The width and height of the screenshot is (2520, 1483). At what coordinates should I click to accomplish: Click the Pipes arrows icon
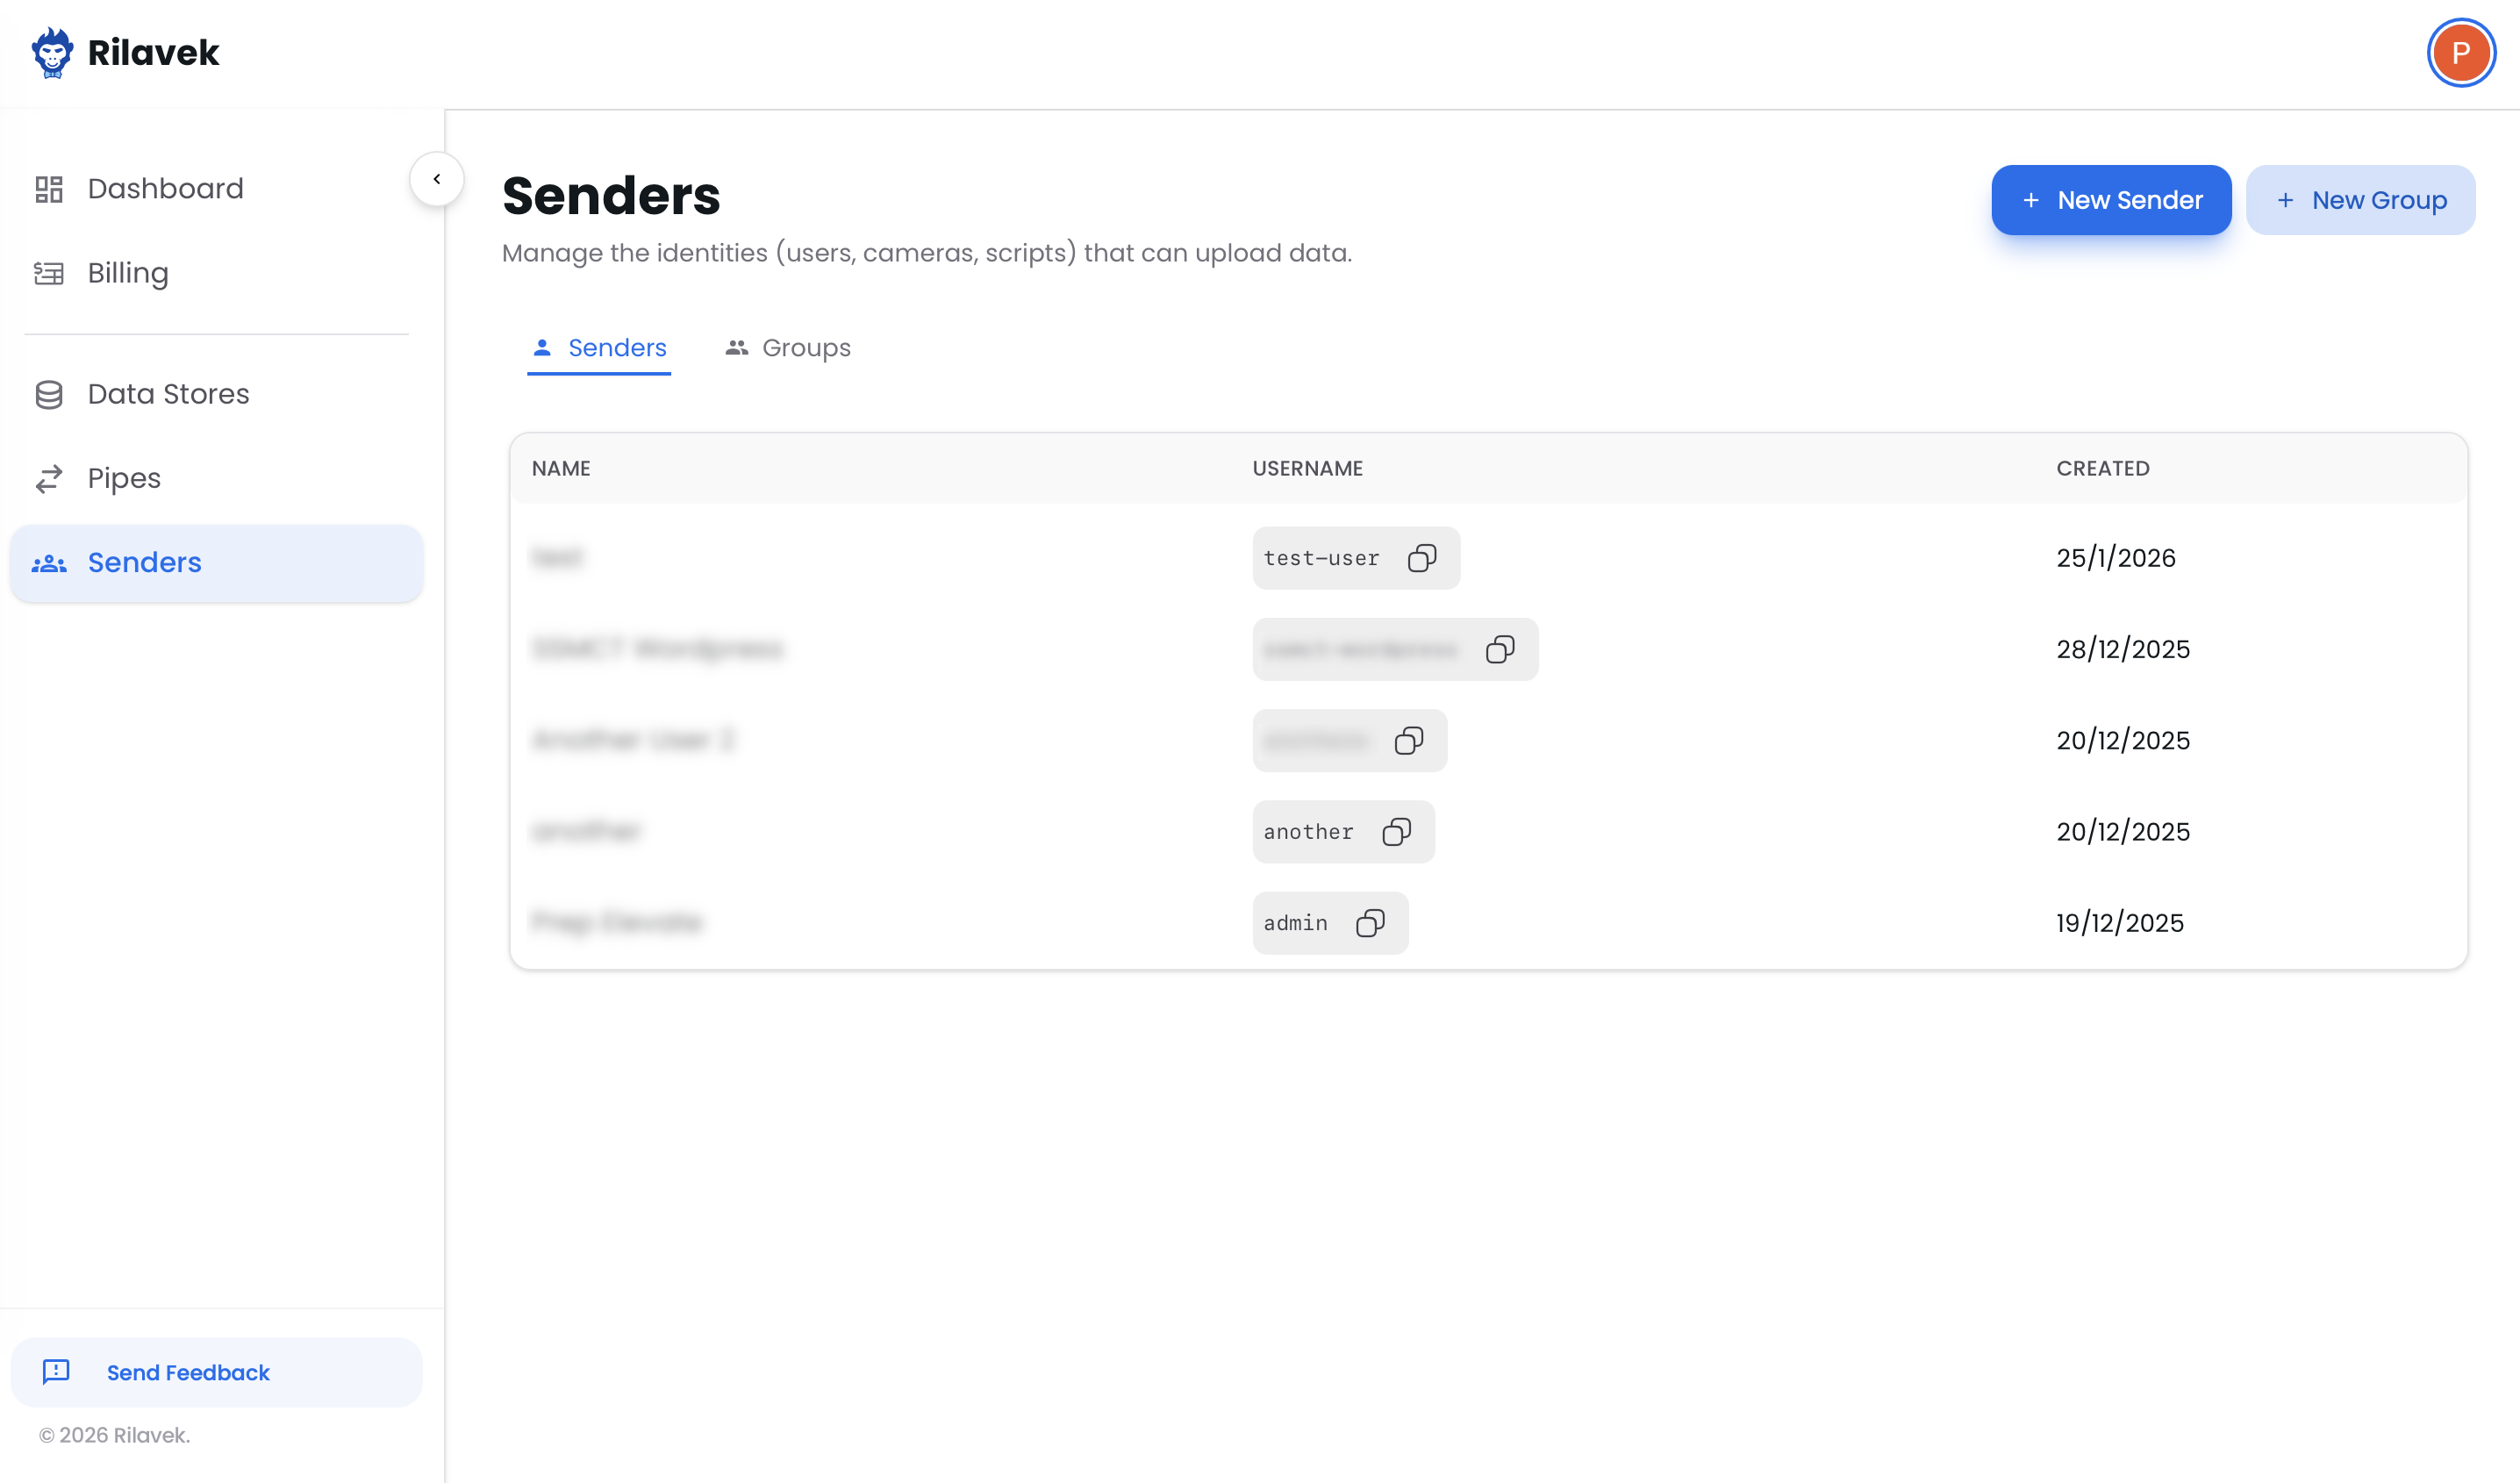(x=49, y=479)
